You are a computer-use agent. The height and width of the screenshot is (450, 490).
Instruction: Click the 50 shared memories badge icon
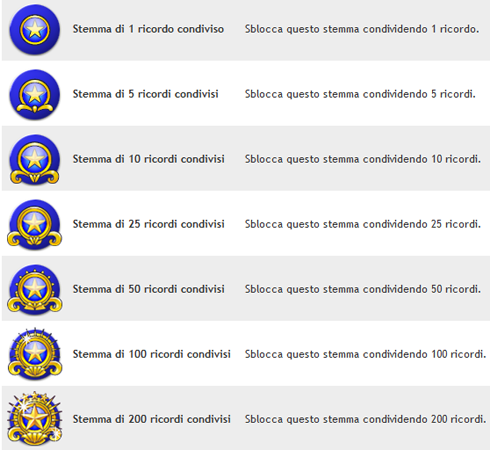click(x=35, y=290)
